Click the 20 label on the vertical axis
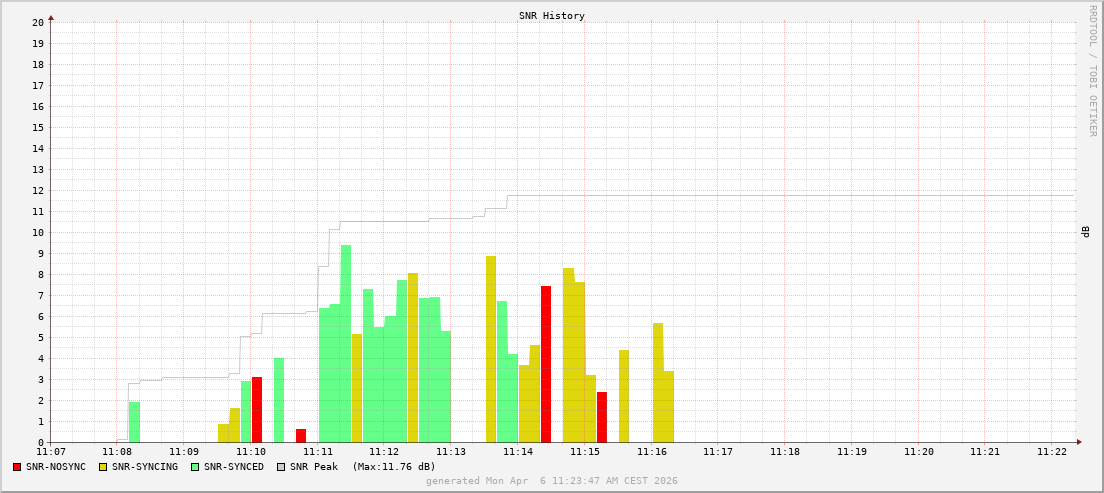Image resolution: width=1104 pixels, height=493 pixels. point(38,22)
